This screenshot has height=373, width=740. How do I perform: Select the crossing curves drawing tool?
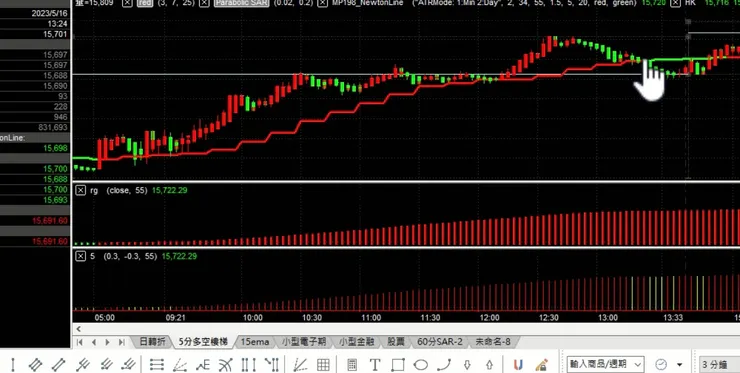tap(226, 365)
